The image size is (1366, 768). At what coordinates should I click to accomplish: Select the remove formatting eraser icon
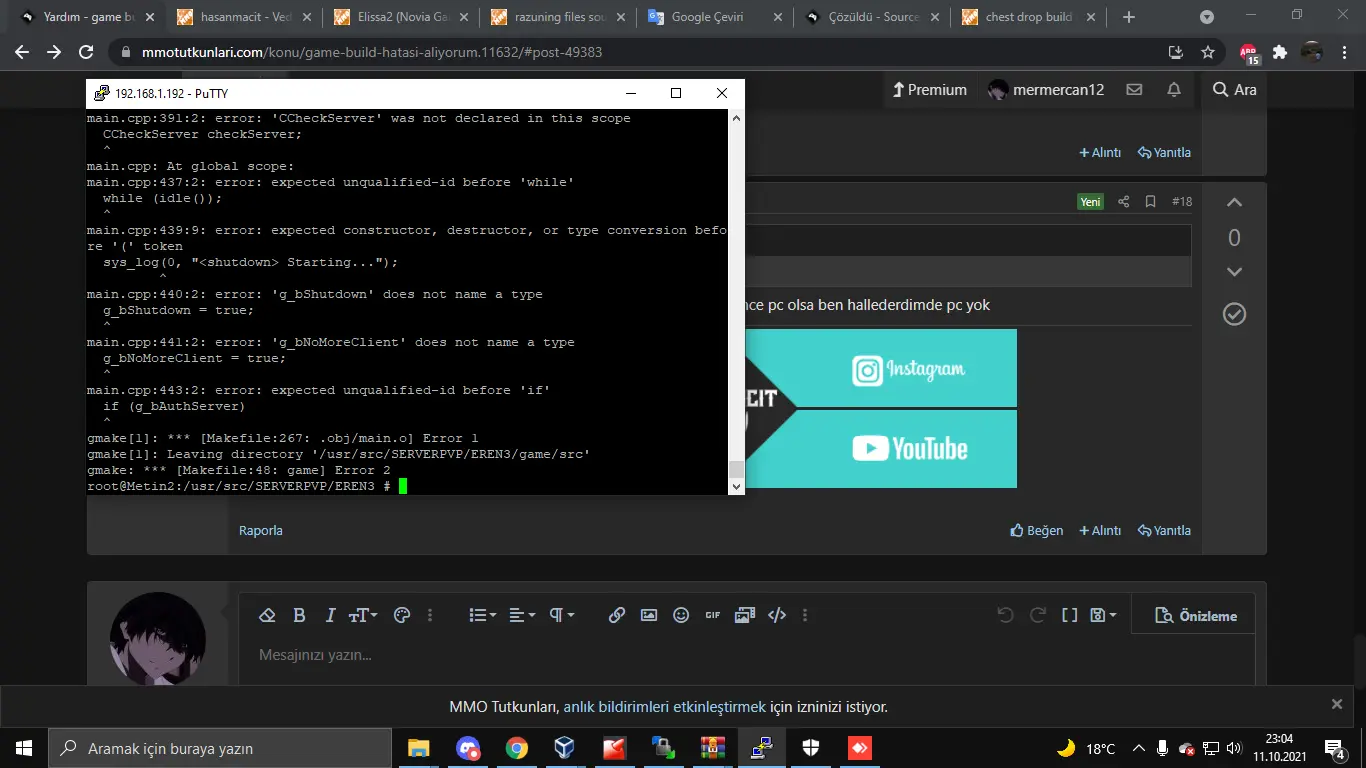pos(267,615)
